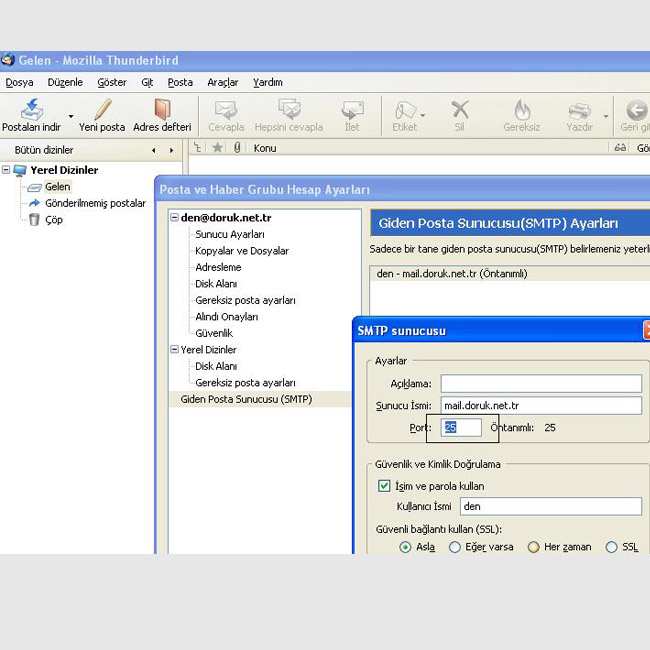The height and width of the screenshot is (650, 650).
Task: Click the star column header icon
Action: [217, 148]
